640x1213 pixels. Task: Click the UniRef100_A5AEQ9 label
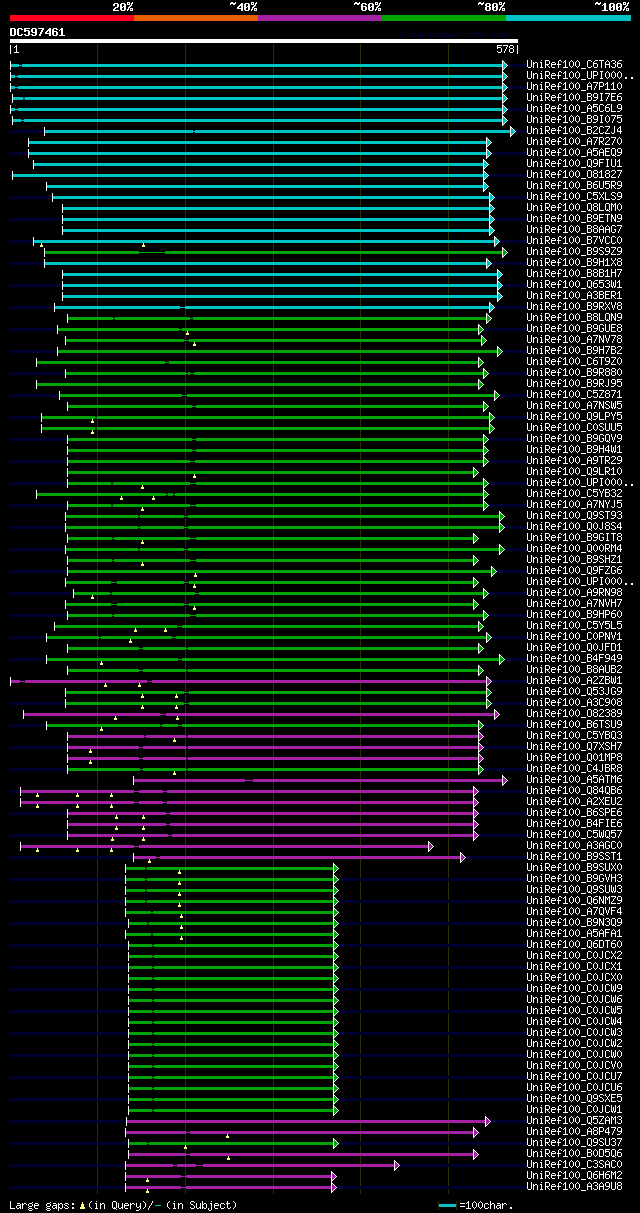[574, 152]
